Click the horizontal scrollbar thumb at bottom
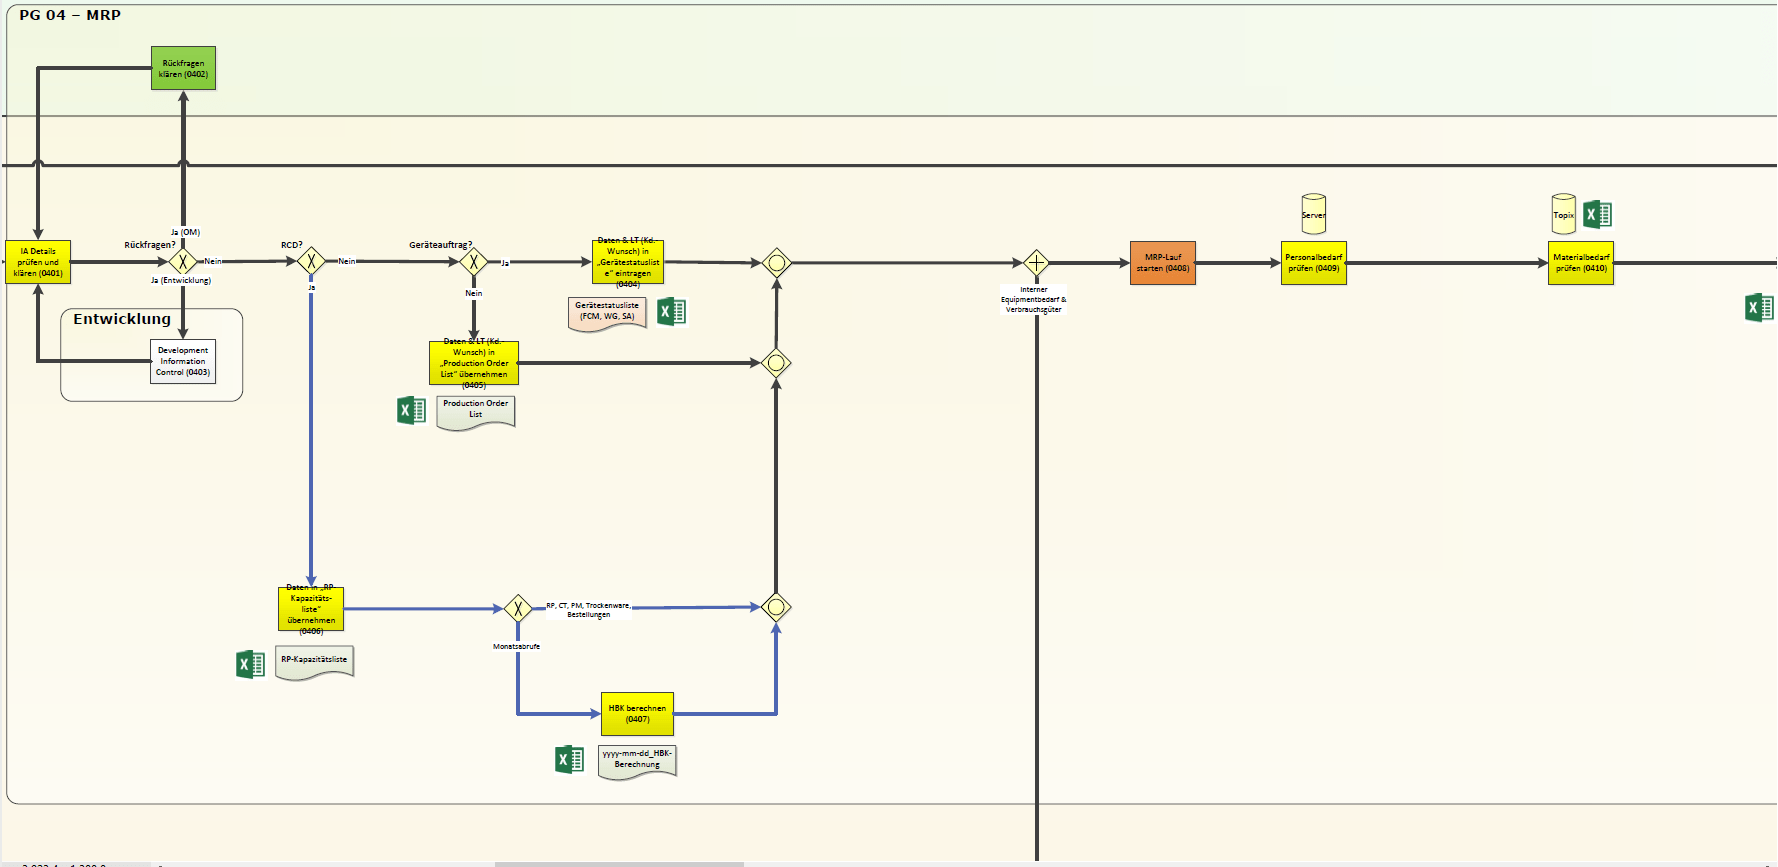Screen dimensions: 1778x867 619,863
